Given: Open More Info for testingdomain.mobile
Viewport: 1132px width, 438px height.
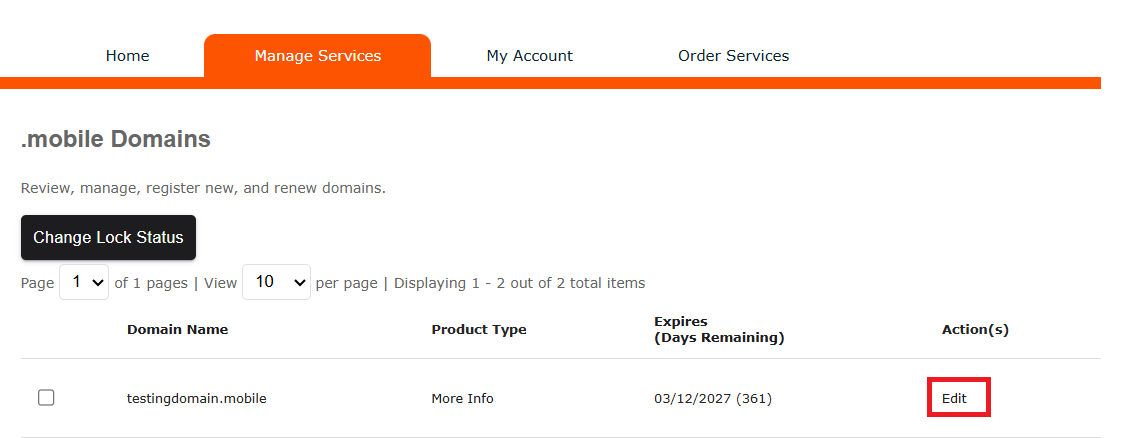Looking at the screenshot, I should coord(462,398).
